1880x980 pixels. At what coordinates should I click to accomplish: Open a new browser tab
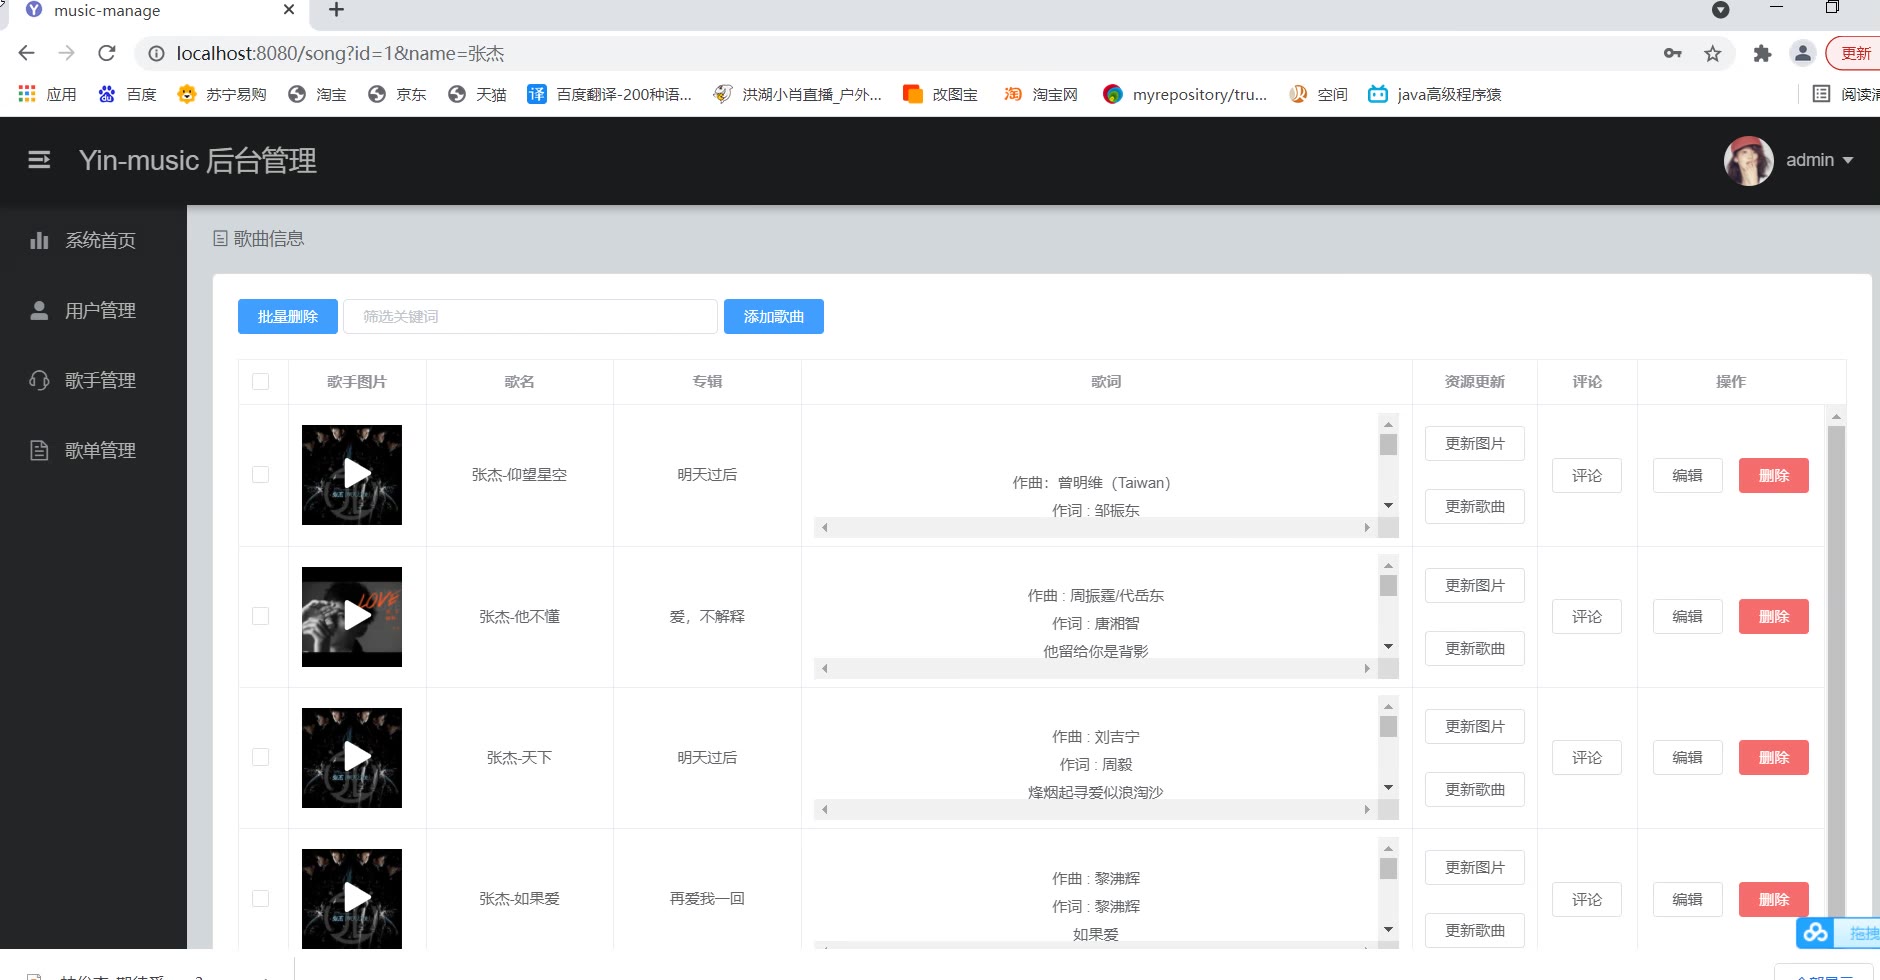pyautogui.click(x=336, y=10)
